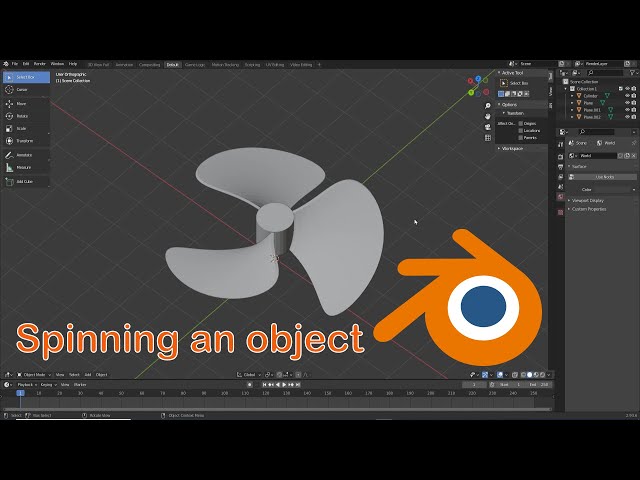Open the Scene properties tab icon
Screen dimensions: 640x480
560,187
